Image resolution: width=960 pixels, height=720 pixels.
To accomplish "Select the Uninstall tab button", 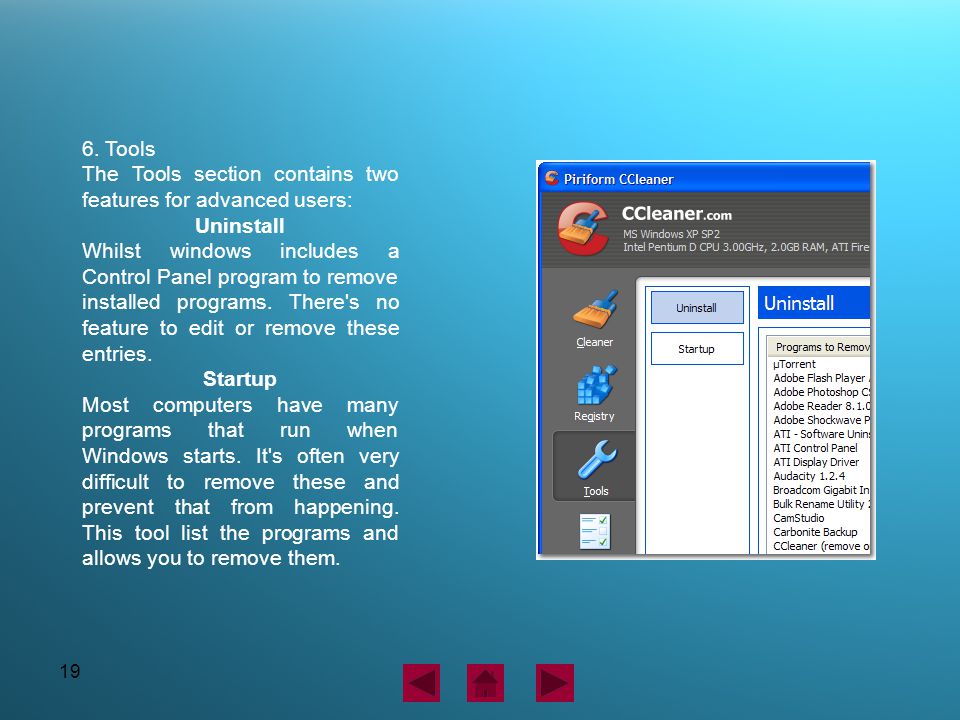I will point(697,307).
